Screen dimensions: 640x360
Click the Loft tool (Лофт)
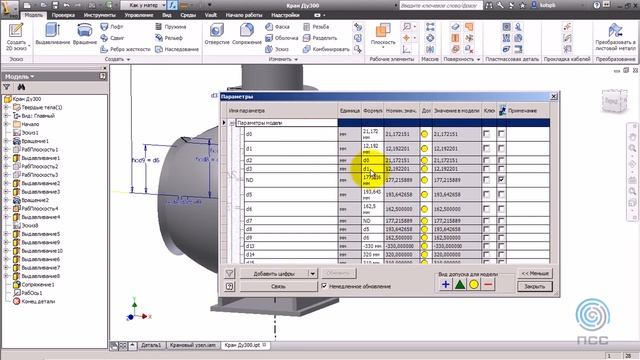click(112, 27)
